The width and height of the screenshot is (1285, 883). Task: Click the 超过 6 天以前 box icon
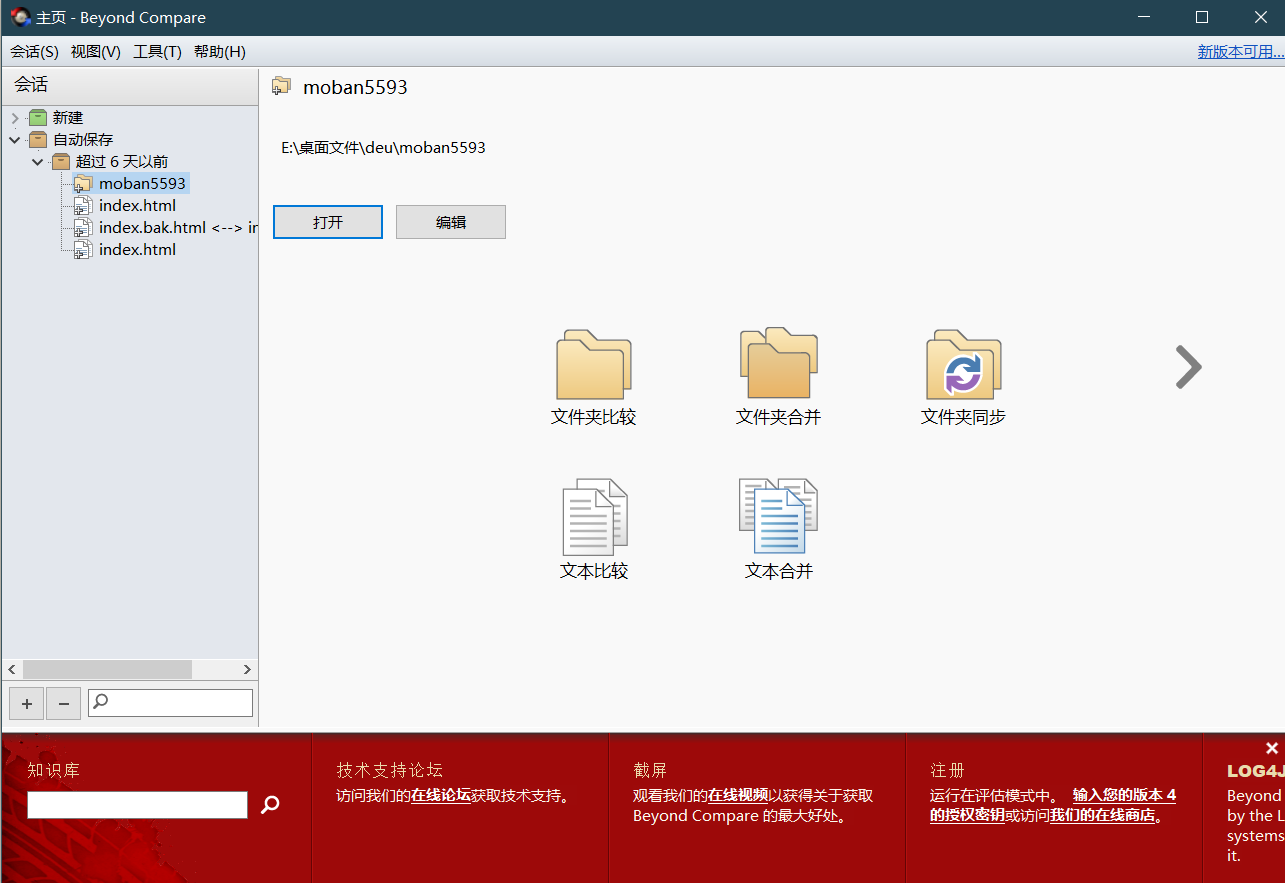click(61, 162)
